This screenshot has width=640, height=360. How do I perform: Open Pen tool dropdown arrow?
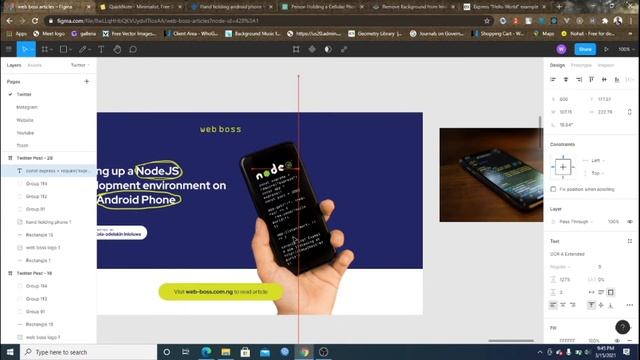[89, 50]
